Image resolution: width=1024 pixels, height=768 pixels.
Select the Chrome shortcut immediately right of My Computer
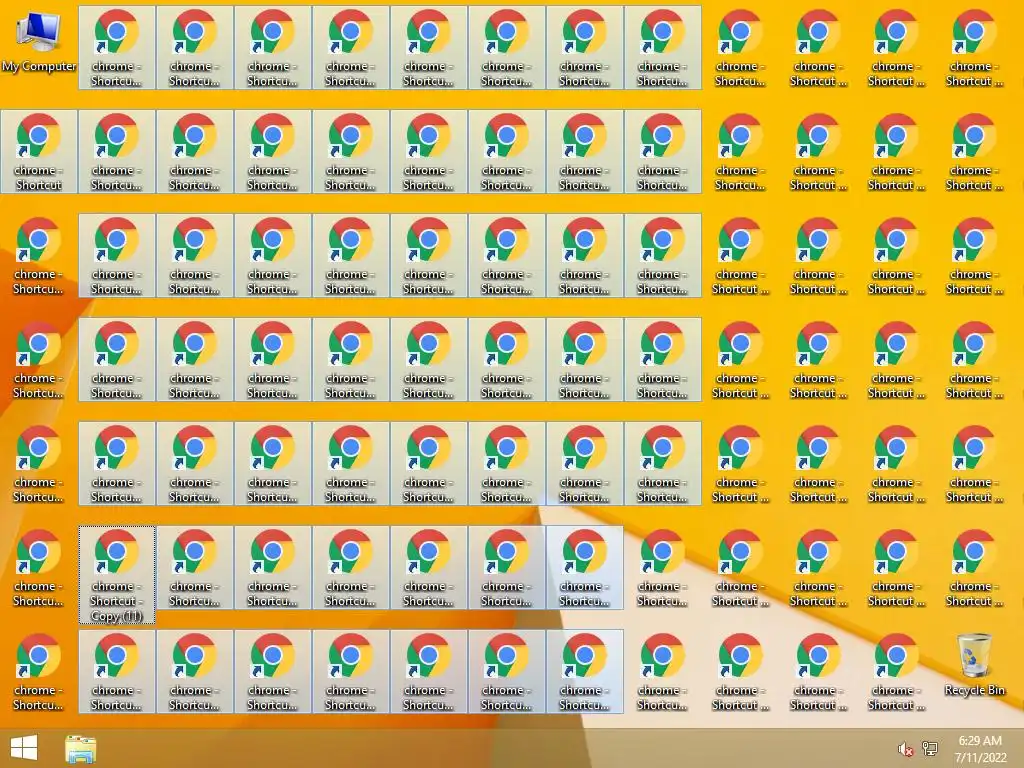pos(117,48)
